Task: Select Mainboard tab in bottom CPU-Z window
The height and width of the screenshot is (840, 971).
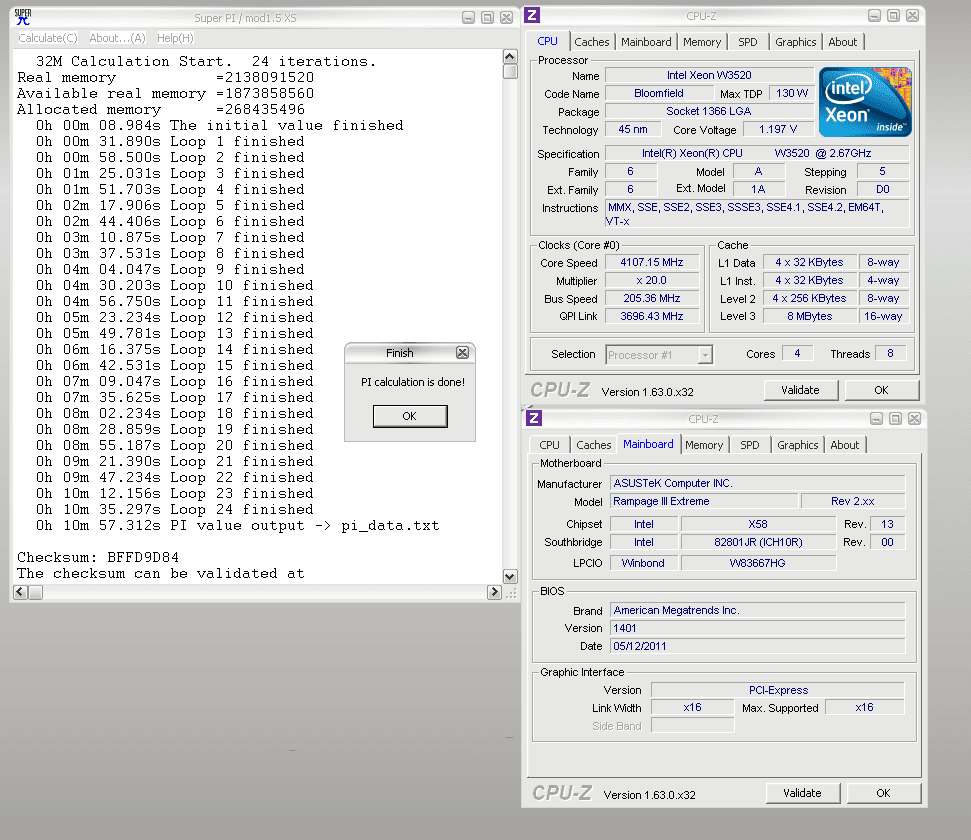Action: click(x=648, y=444)
